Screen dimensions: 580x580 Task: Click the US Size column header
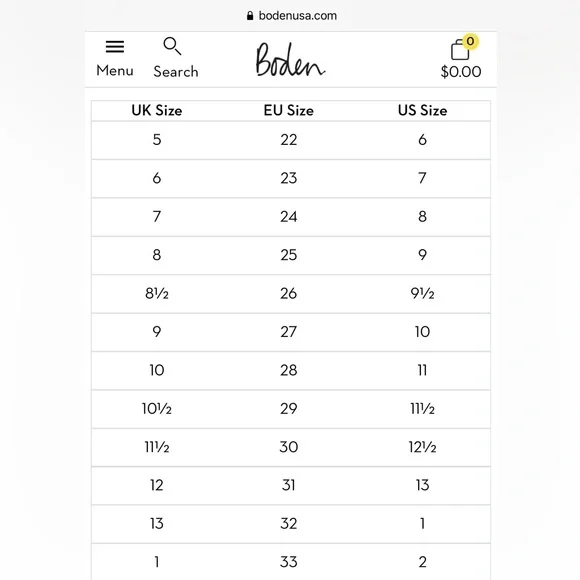(x=422, y=110)
